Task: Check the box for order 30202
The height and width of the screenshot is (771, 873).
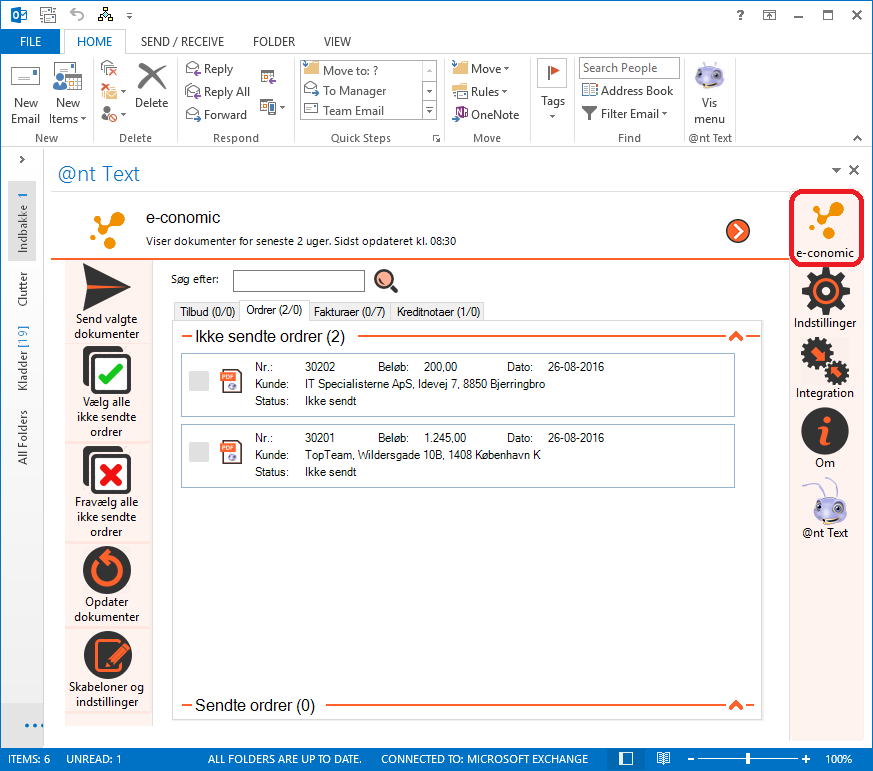Action: [199, 381]
